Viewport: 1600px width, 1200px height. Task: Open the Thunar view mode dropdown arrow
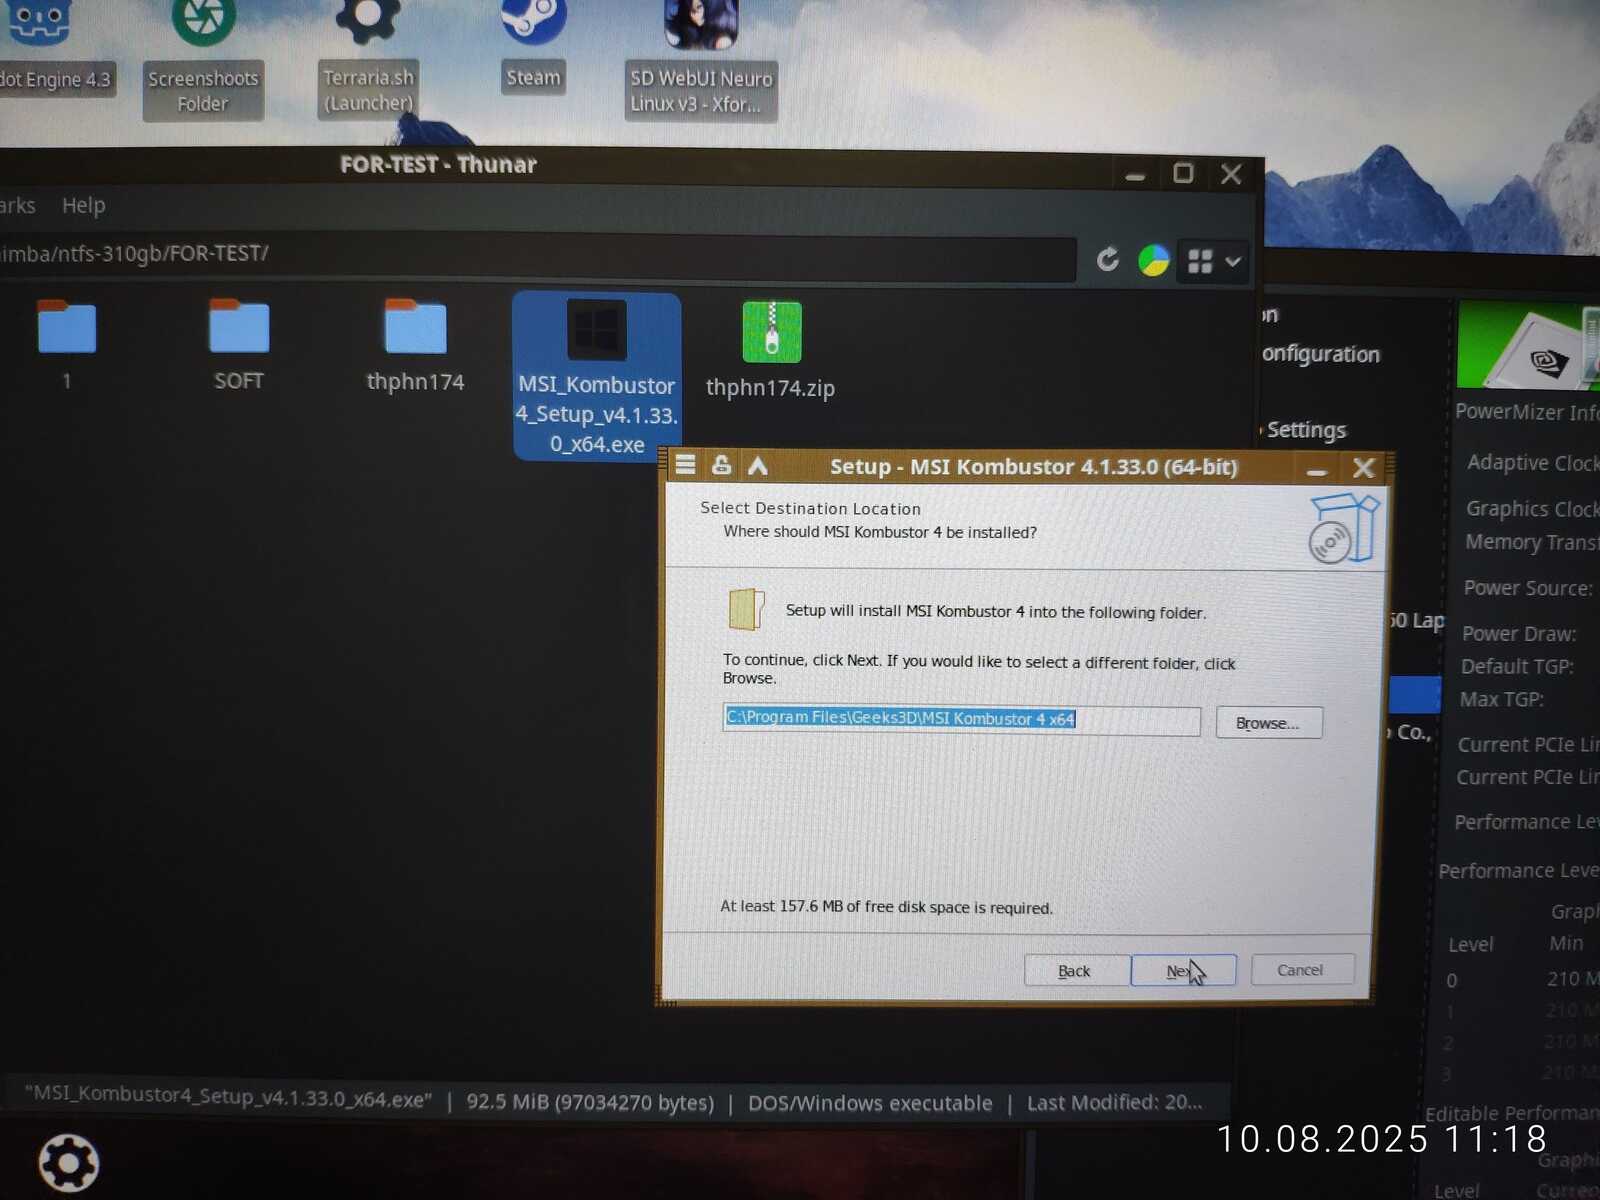click(x=1233, y=262)
